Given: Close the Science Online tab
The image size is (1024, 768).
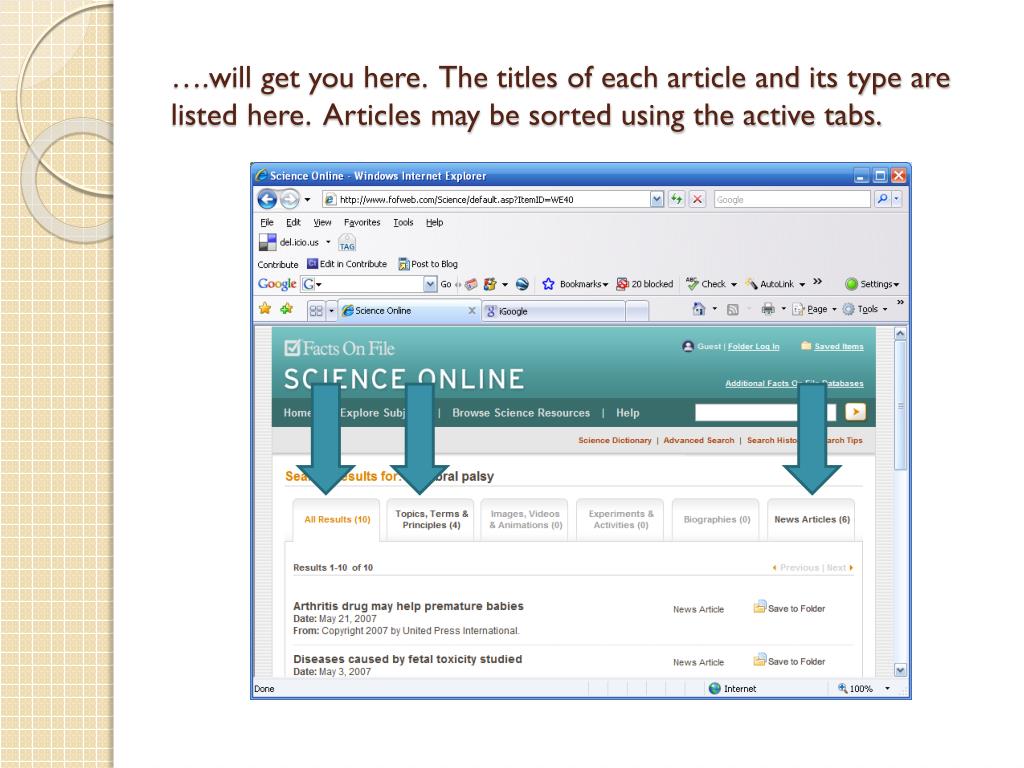Looking at the screenshot, I should click(472, 311).
